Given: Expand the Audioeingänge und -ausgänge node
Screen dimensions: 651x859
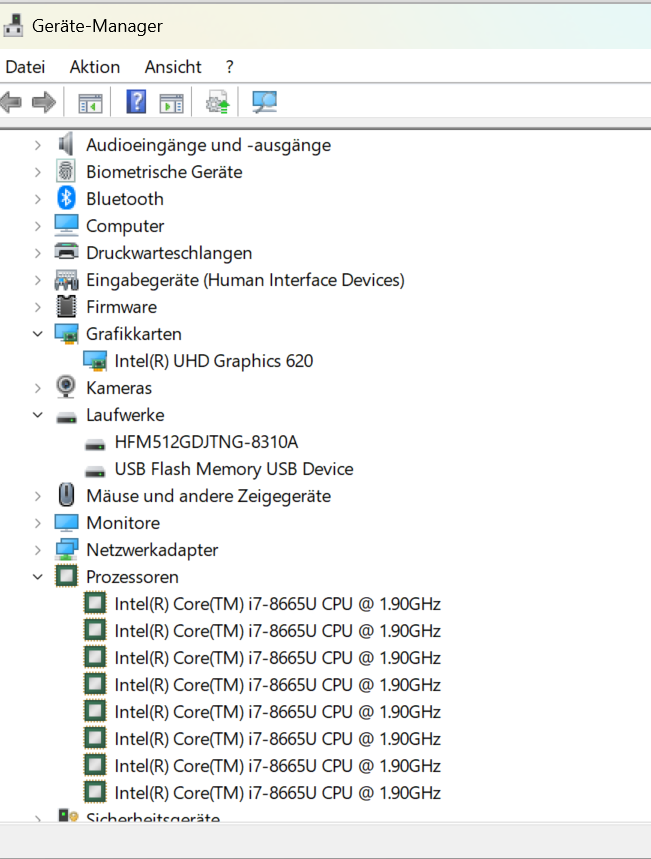Looking at the screenshot, I should pos(37,145).
